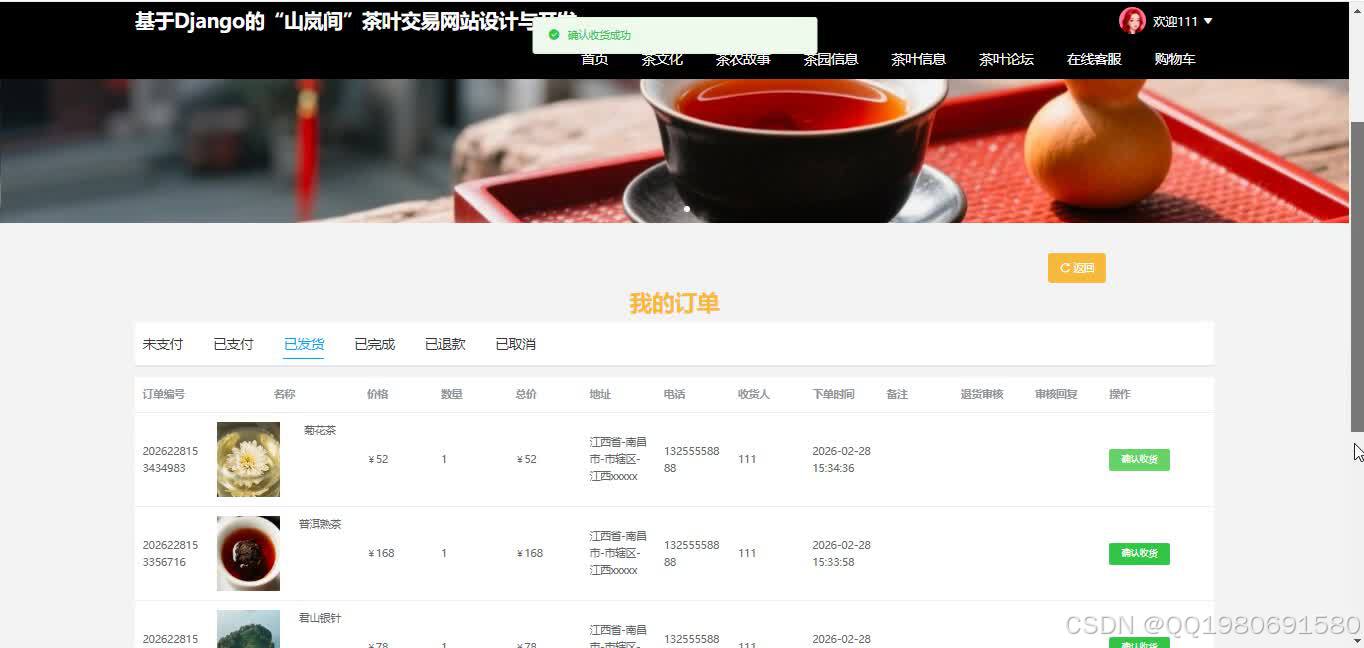Viewport: 1364px width, 648px height.
Task: Visit the 茶叶论坛 page
Action: pyautogui.click(x=1006, y=59)
